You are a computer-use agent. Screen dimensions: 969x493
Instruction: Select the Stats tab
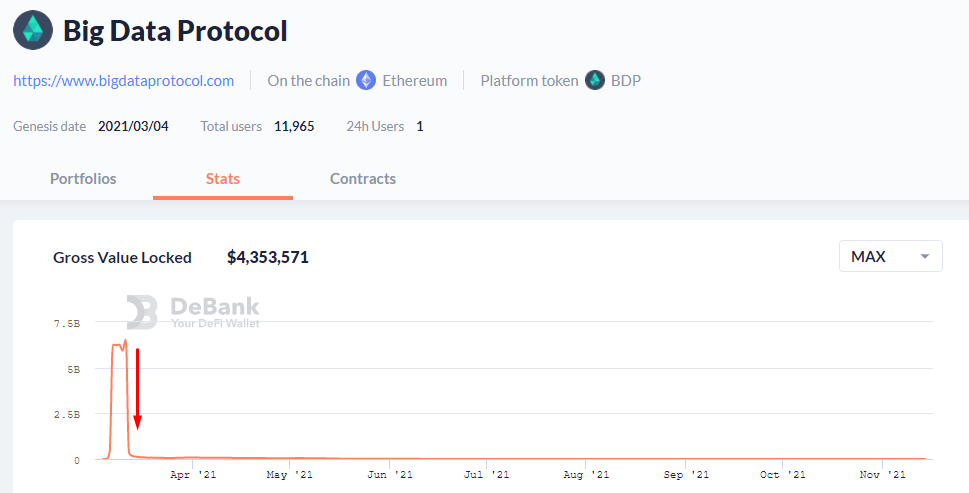[x=222, y=179]
